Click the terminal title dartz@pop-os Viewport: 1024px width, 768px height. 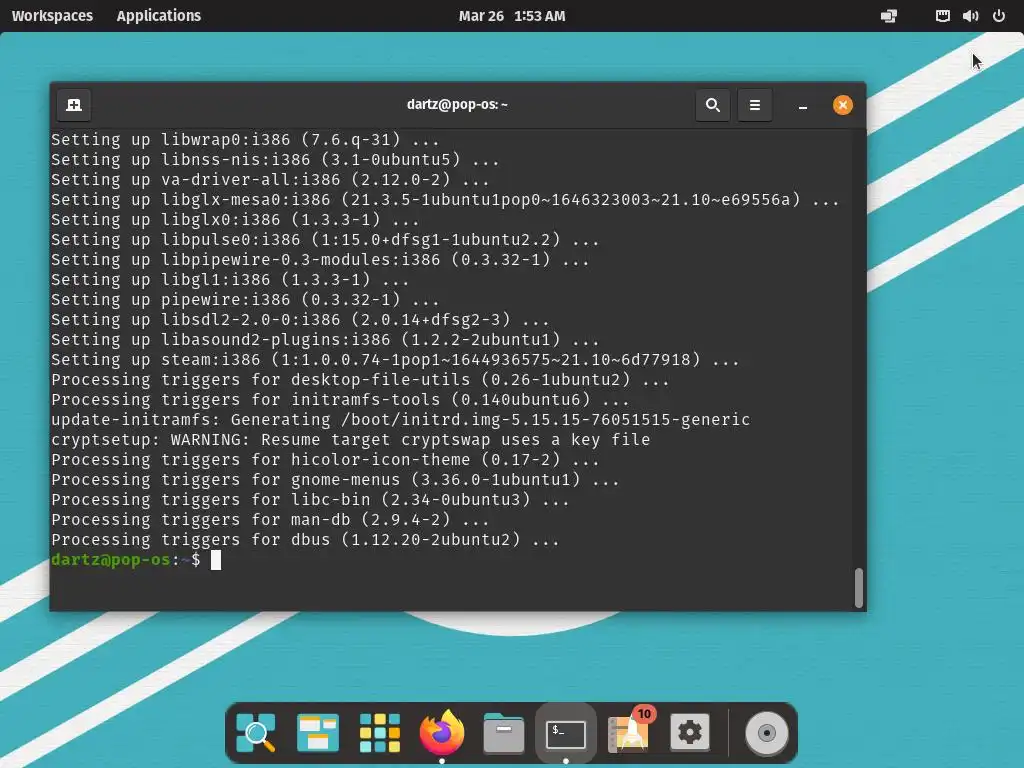pyautogui.click(x=457, y=104)
